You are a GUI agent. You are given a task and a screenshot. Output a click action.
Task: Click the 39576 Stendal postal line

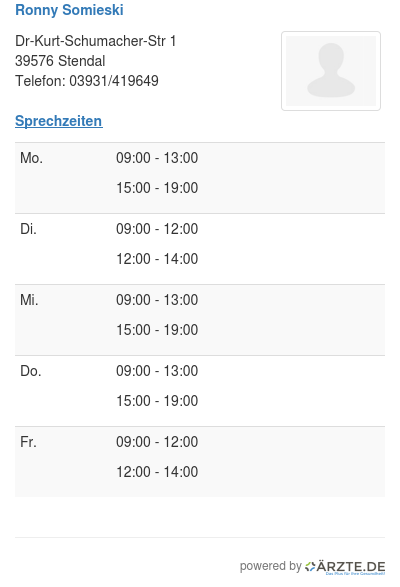click(x=60, y=61)
